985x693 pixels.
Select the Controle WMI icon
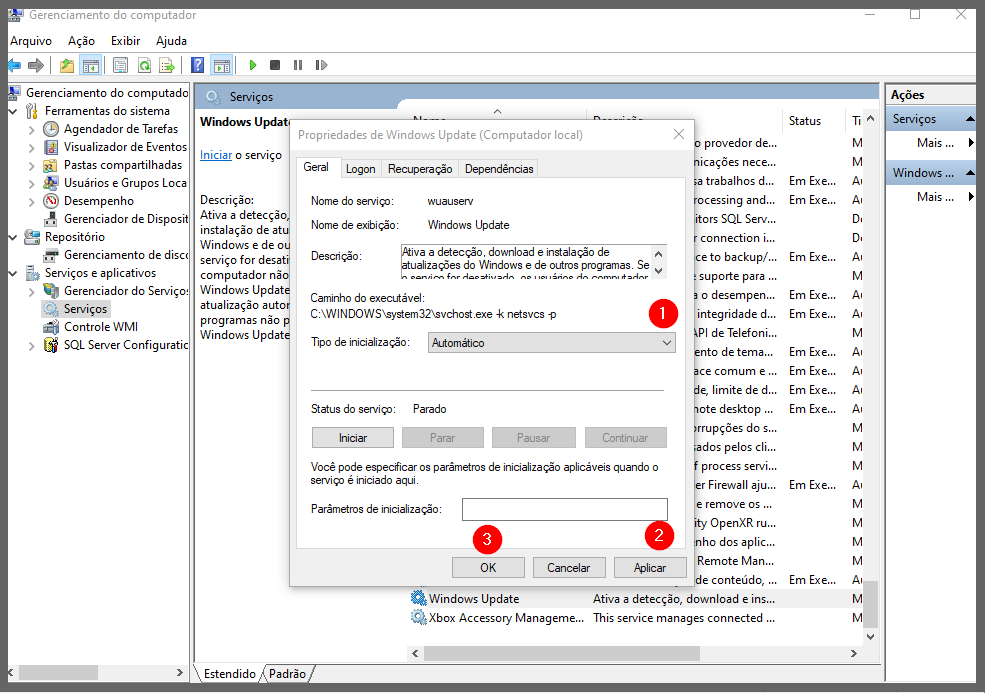(51, 327)
